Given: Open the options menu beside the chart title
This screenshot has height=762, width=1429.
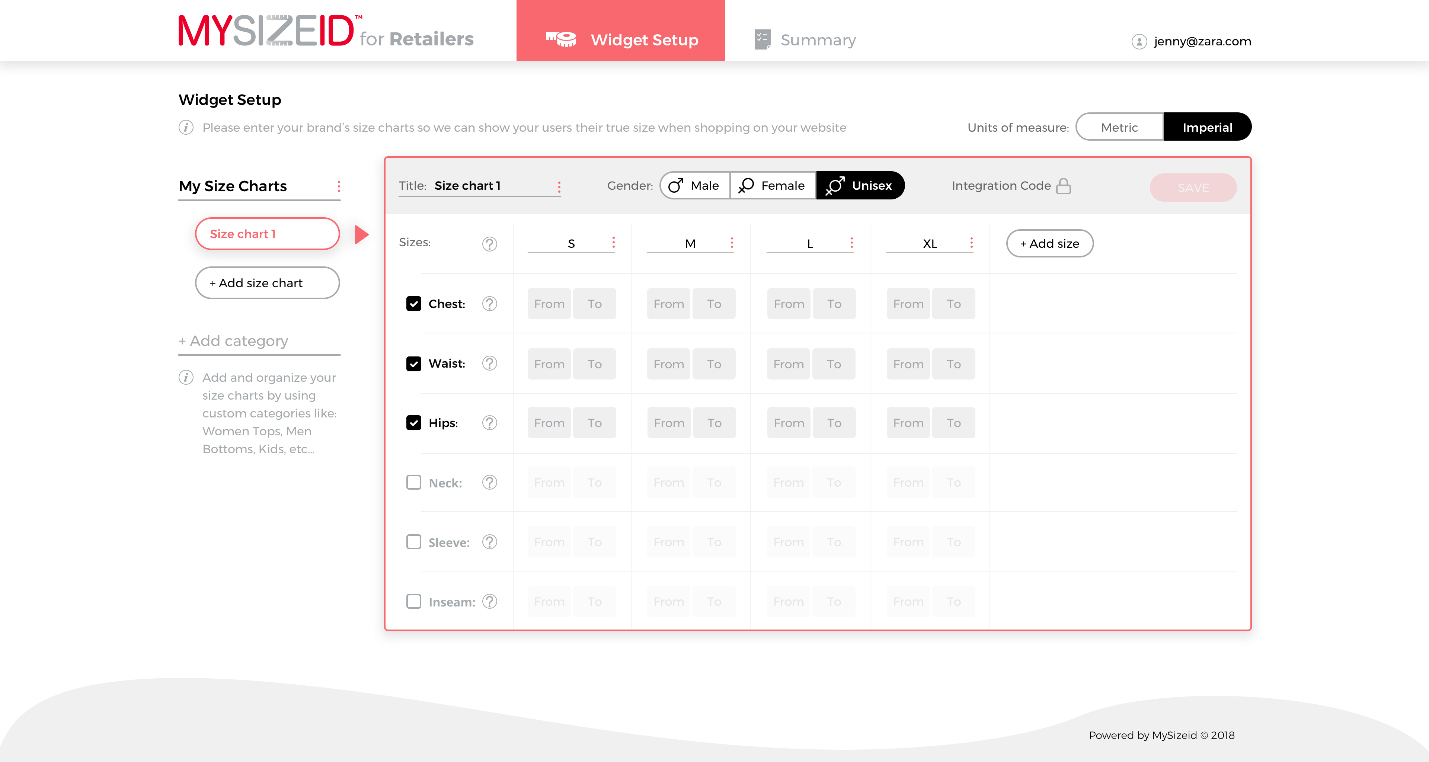Looking at the screenshot, I should 559,187.
